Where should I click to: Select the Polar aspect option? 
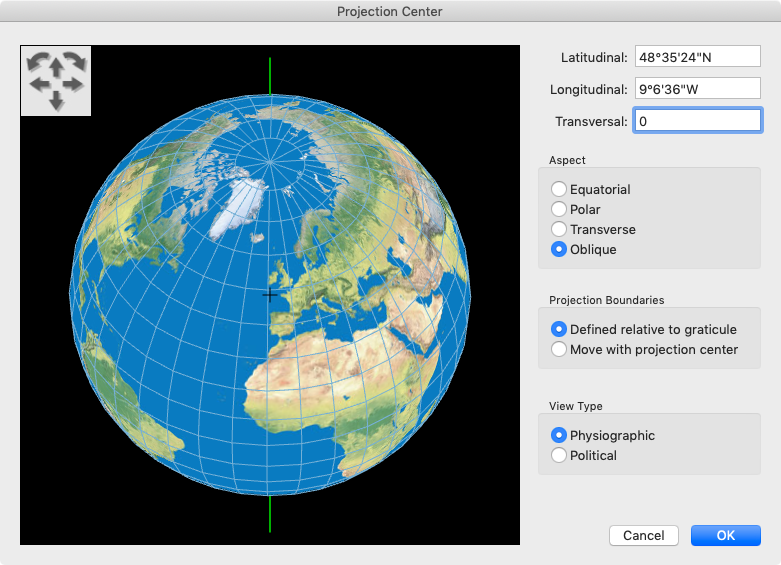coord(559,209)
